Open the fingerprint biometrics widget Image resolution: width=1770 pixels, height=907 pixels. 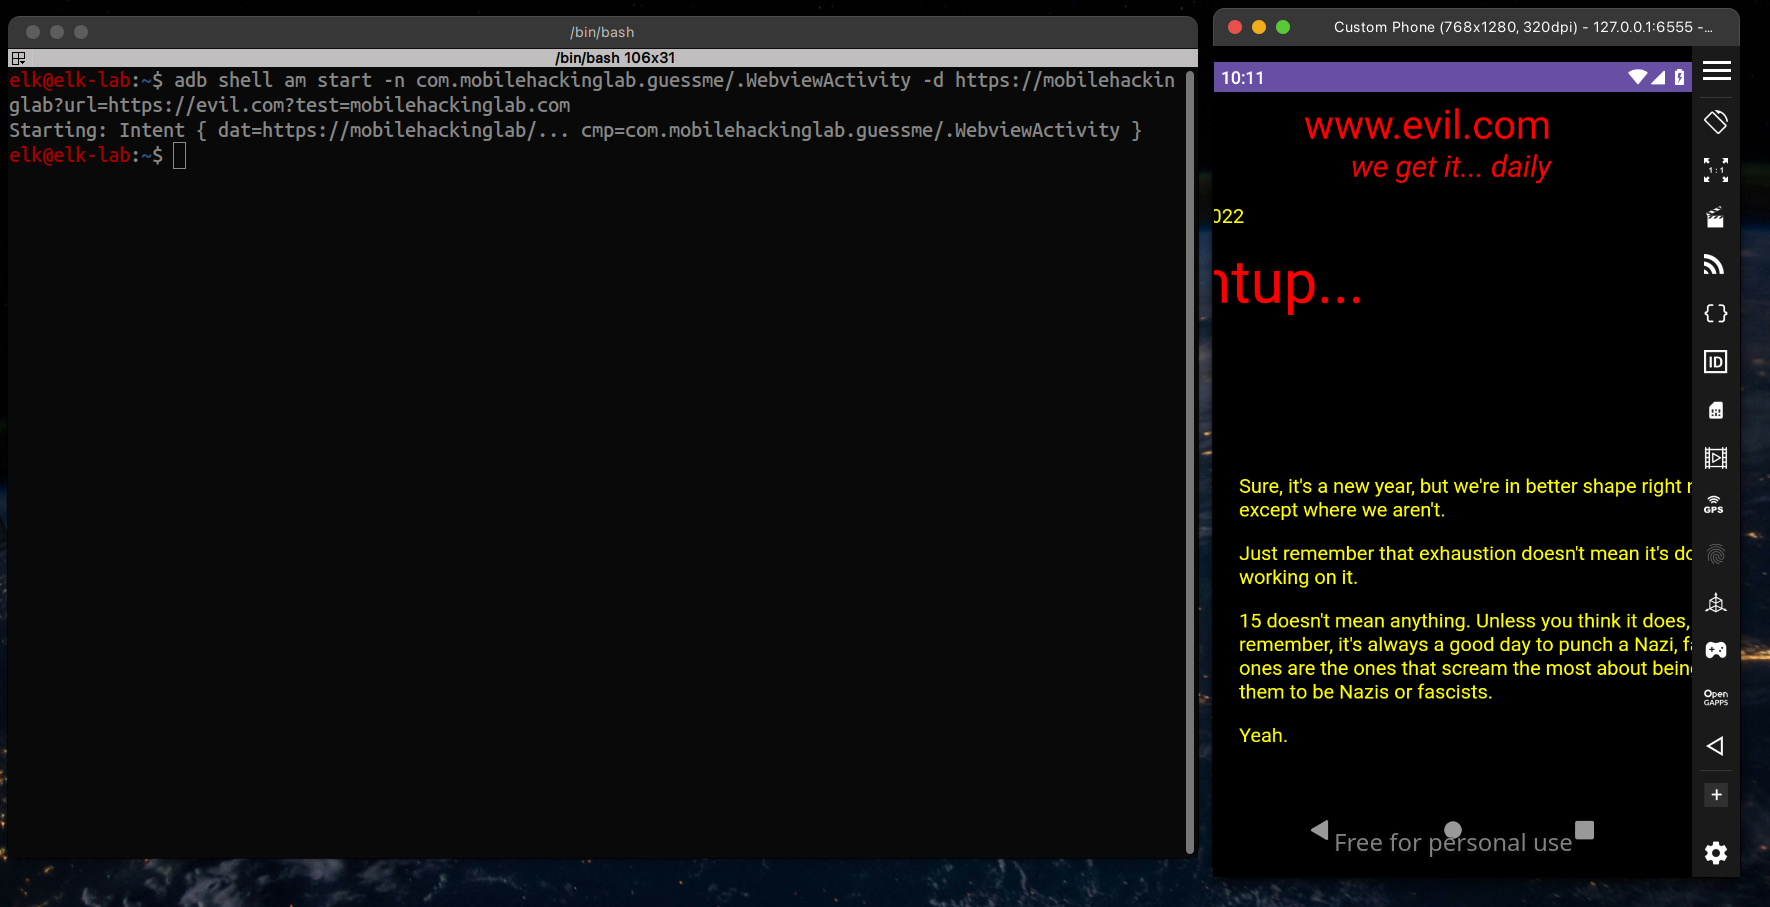pyautogui.click(x=1716, y=554)
